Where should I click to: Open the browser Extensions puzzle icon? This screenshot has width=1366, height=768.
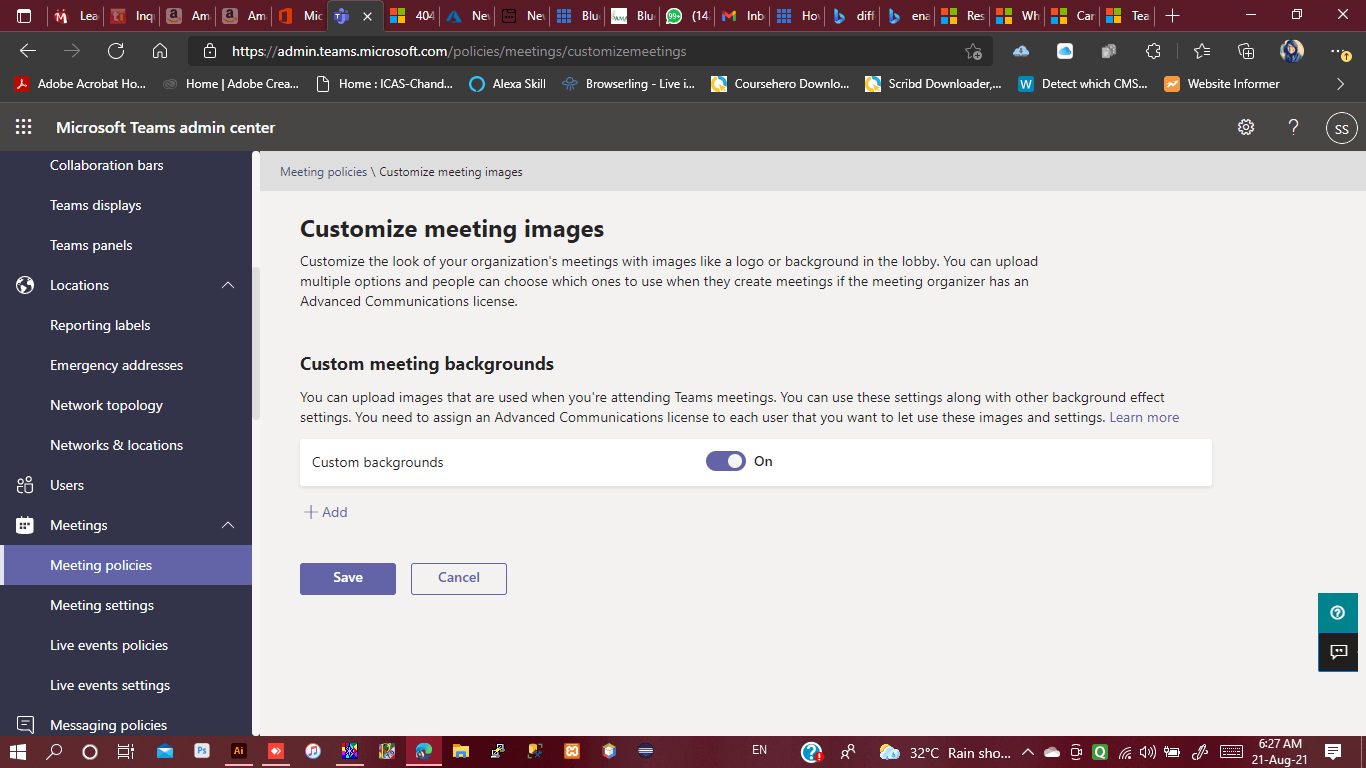1153,51
